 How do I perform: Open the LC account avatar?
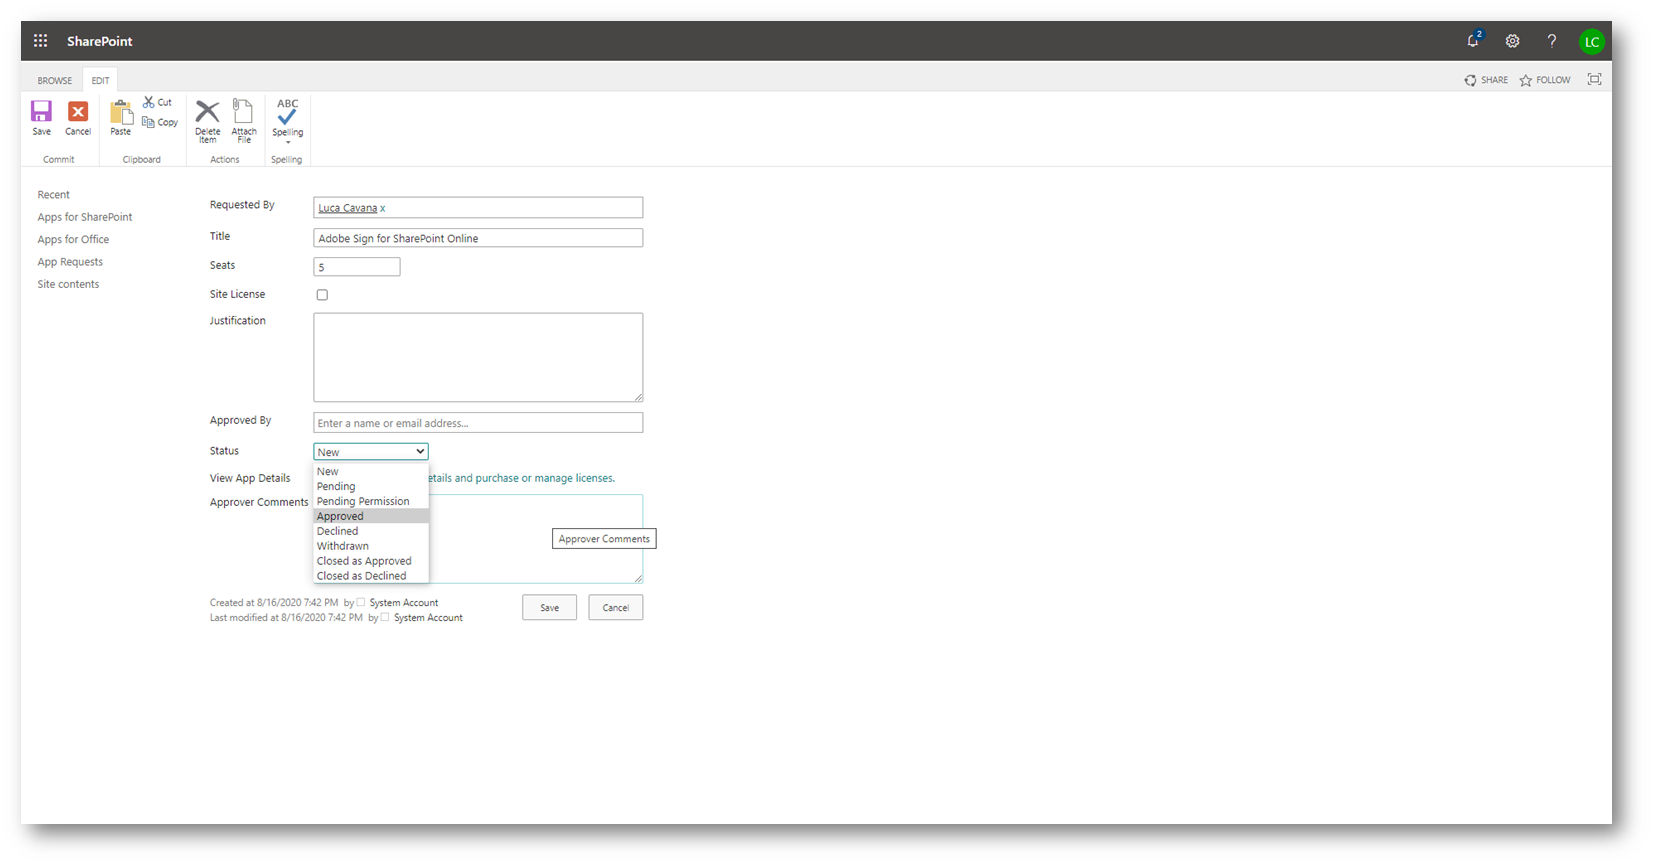(1591, 41)
